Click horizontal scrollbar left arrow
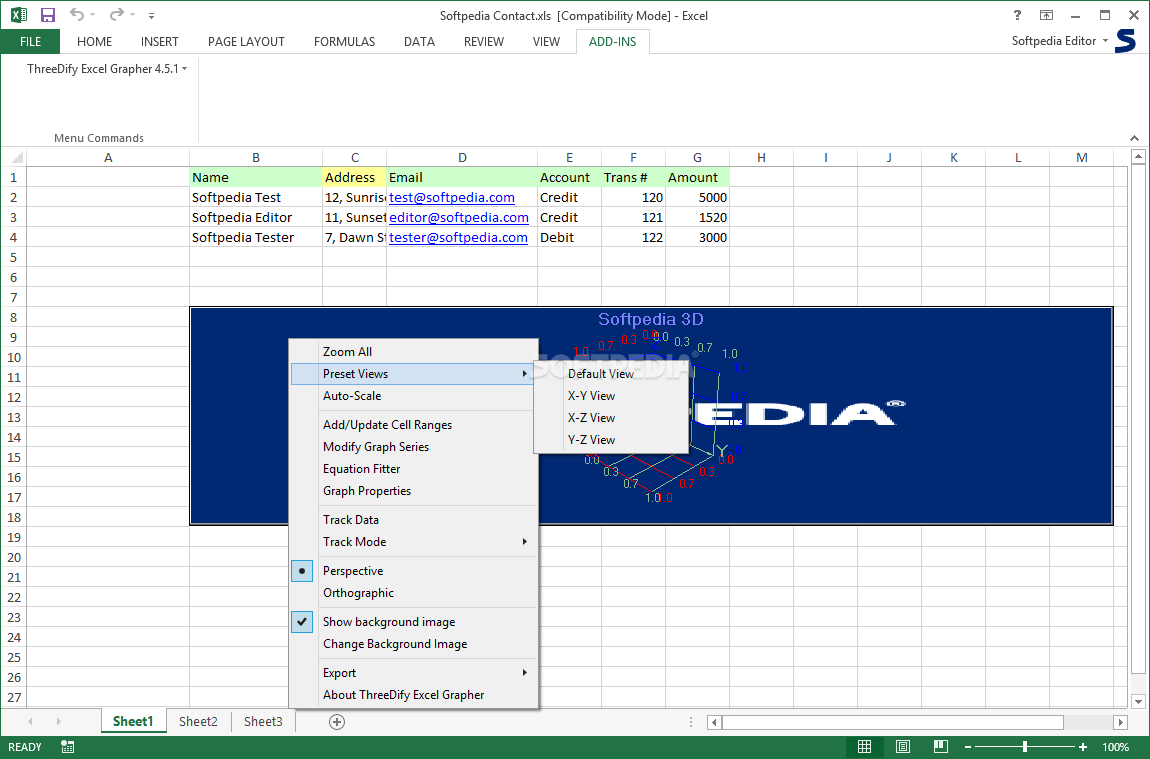 [714, 722]
